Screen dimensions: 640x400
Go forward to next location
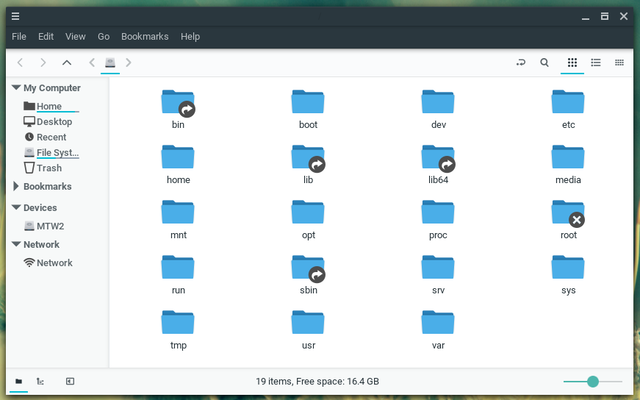[x=43, y=62]
